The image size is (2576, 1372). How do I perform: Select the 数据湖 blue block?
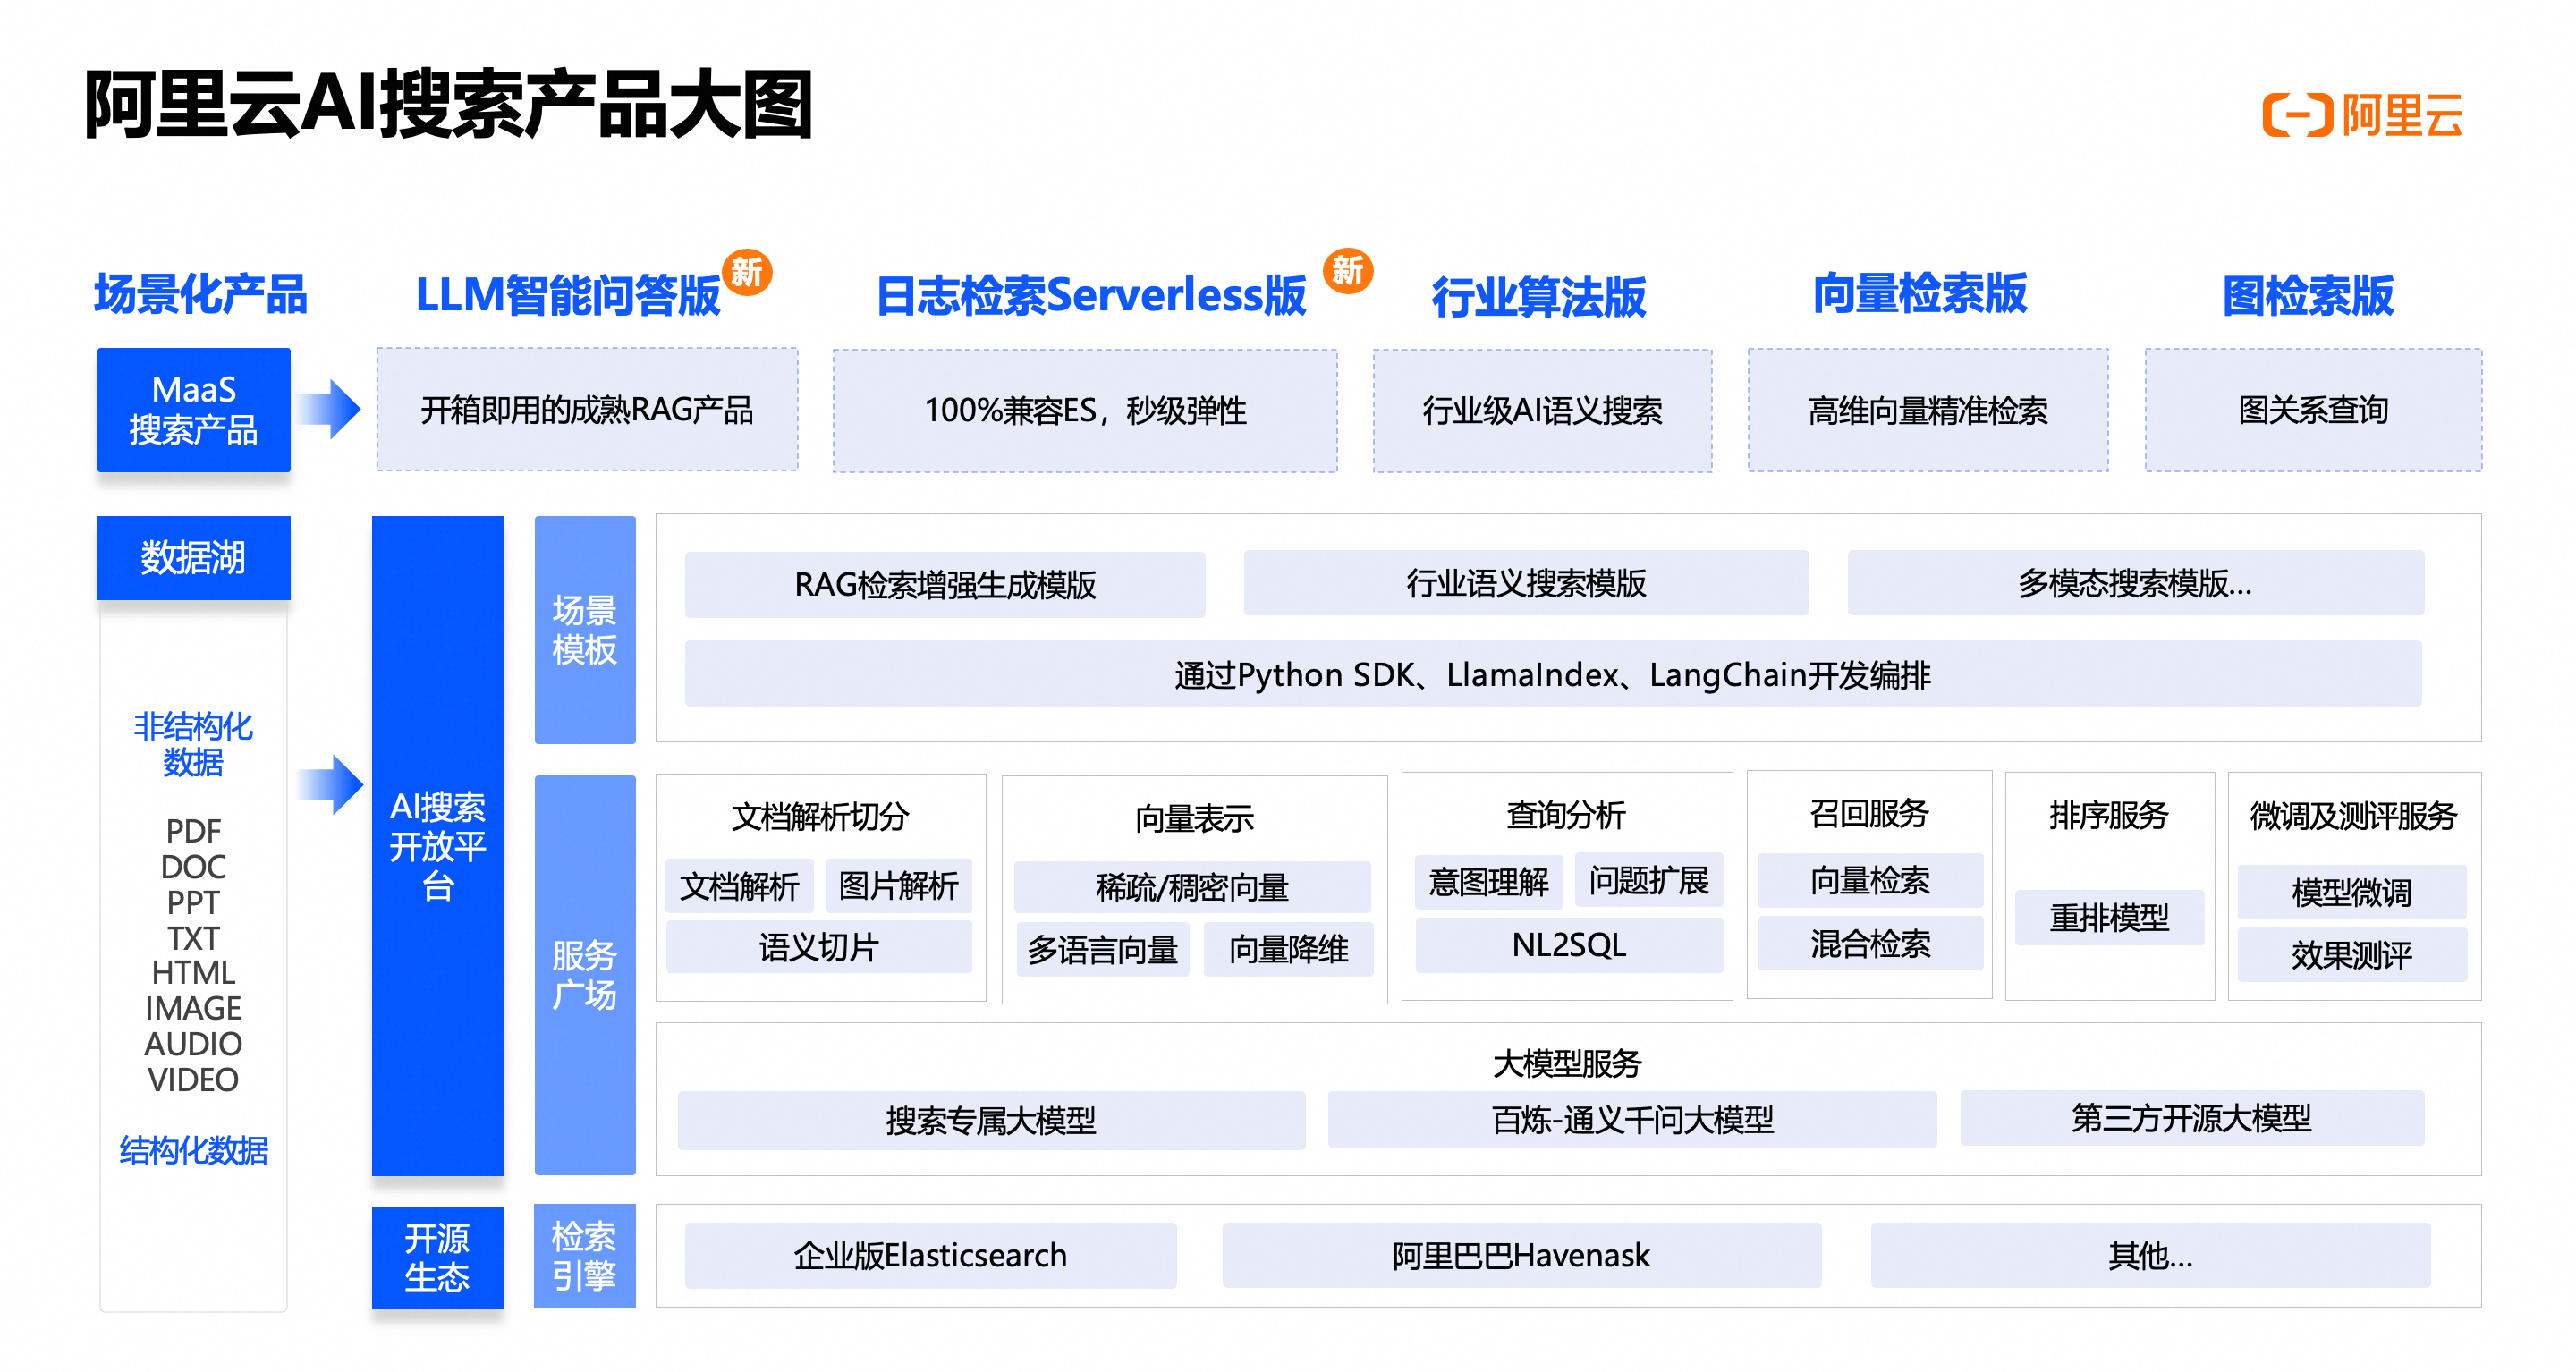click(193, 557)
